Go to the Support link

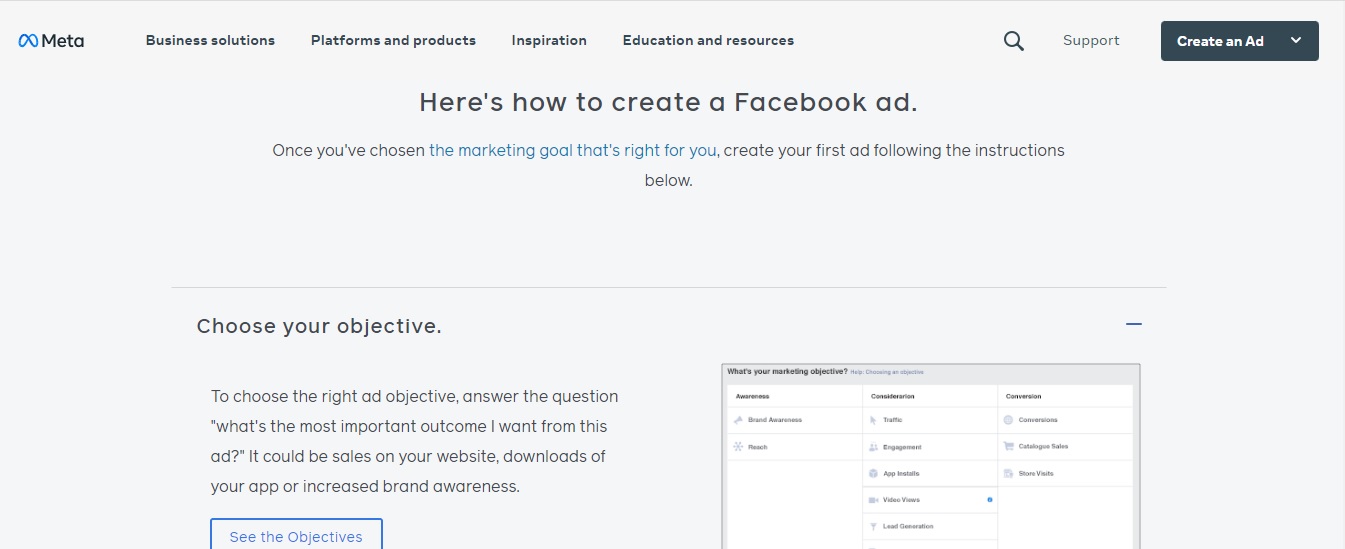(x=1091, y=41)
